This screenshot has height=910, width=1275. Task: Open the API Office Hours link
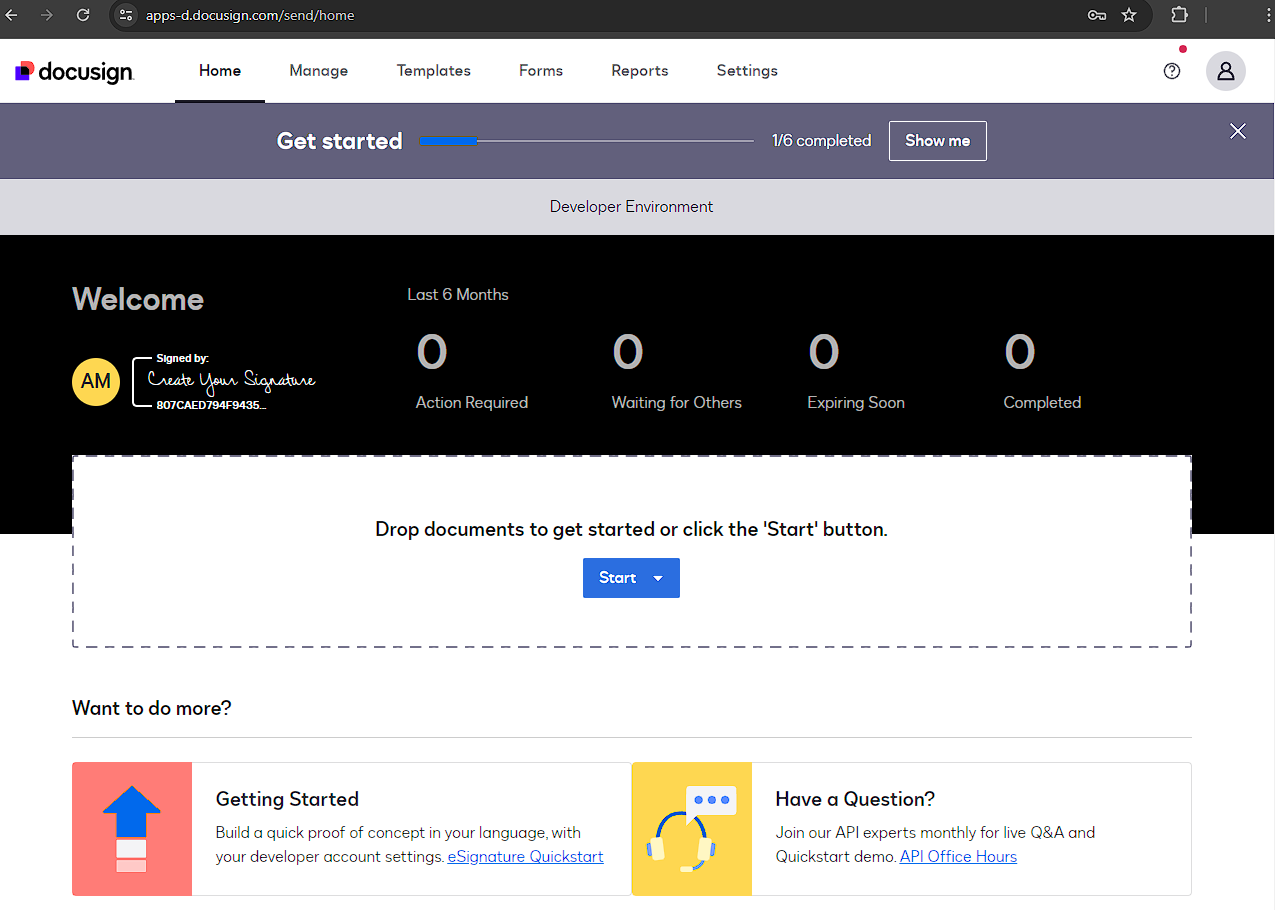tap(958, 857)
